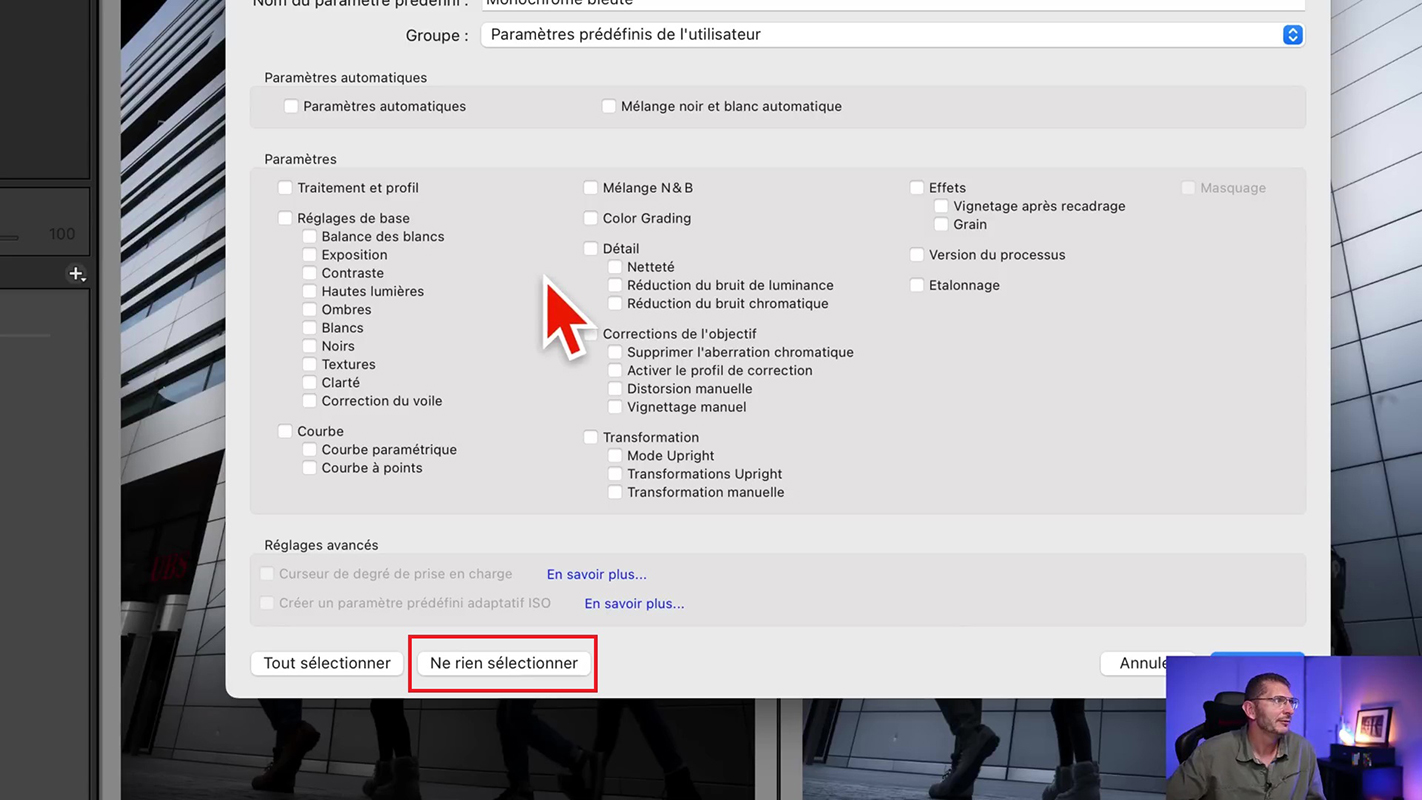Check Mélange noir et blanc automatique

pyautogui.click(x=609, y=106)
